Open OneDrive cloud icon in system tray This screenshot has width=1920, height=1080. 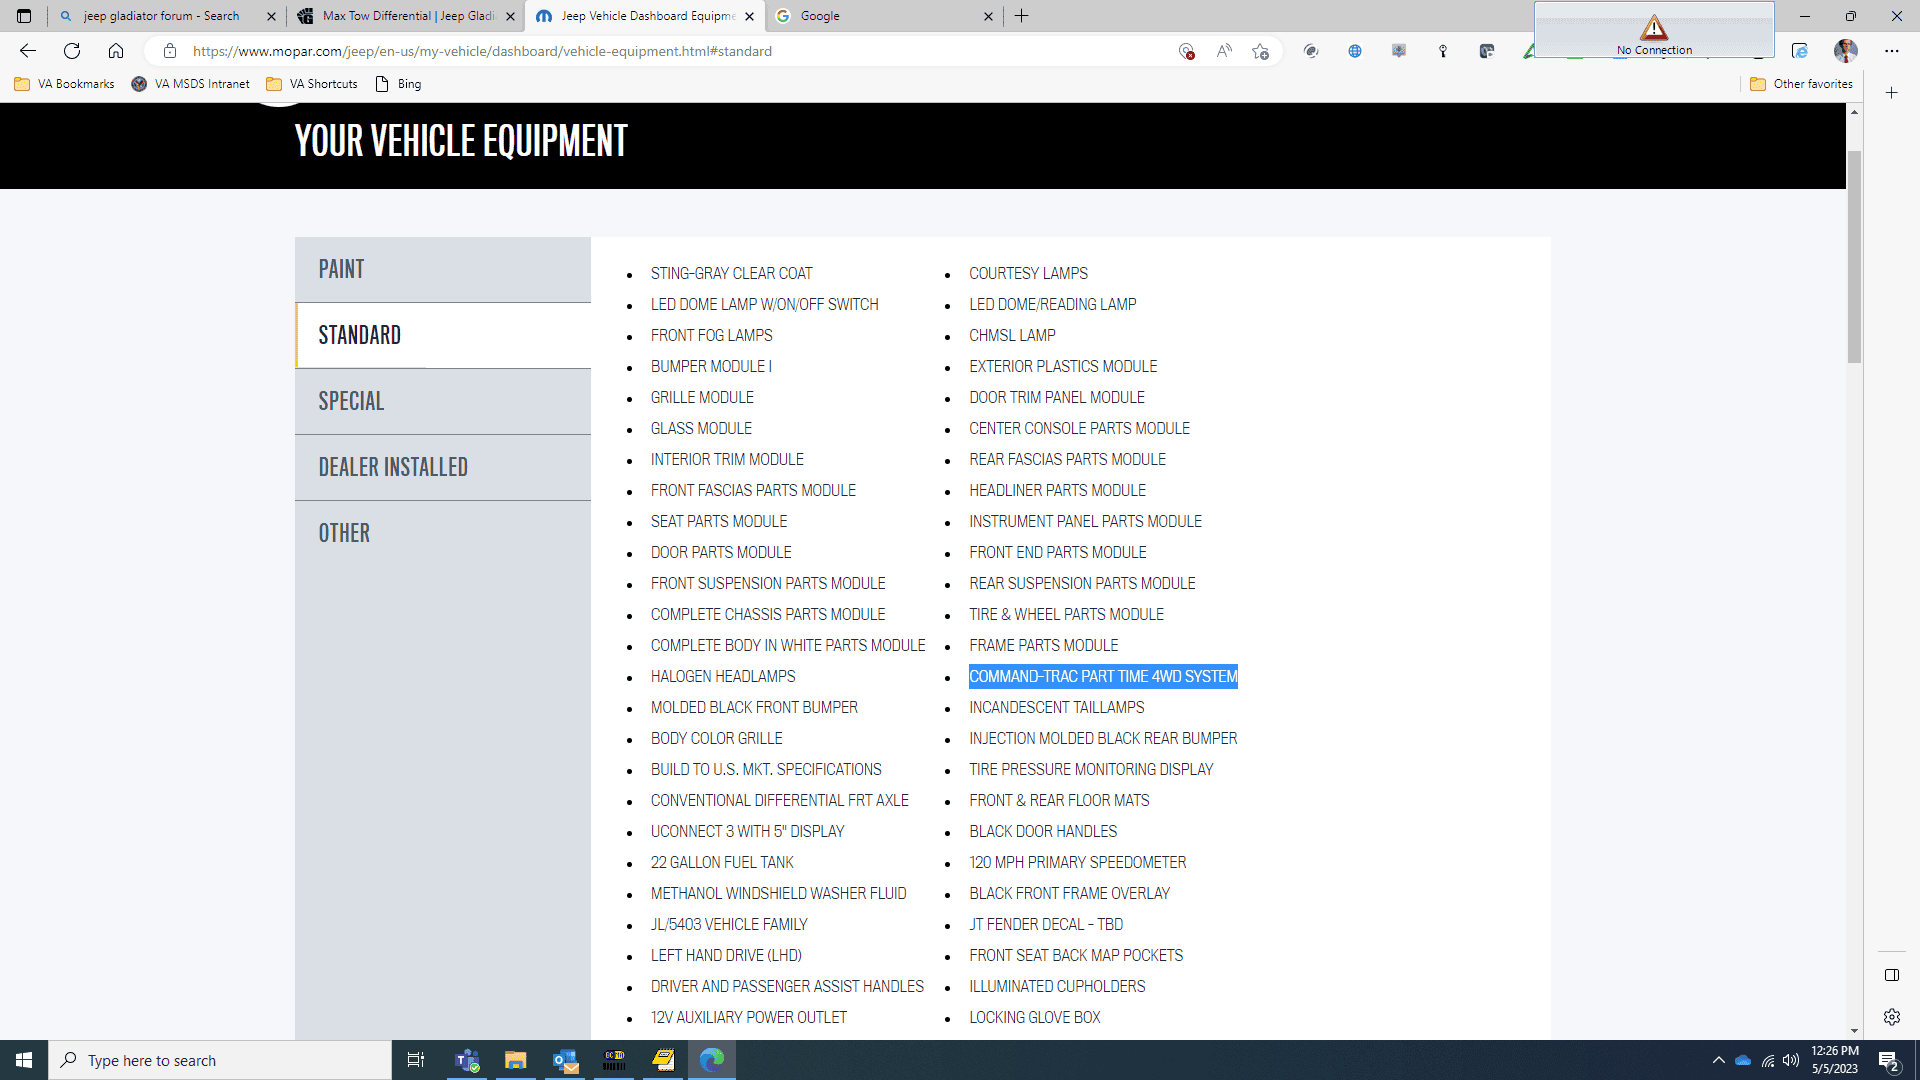[1743, 1060]
